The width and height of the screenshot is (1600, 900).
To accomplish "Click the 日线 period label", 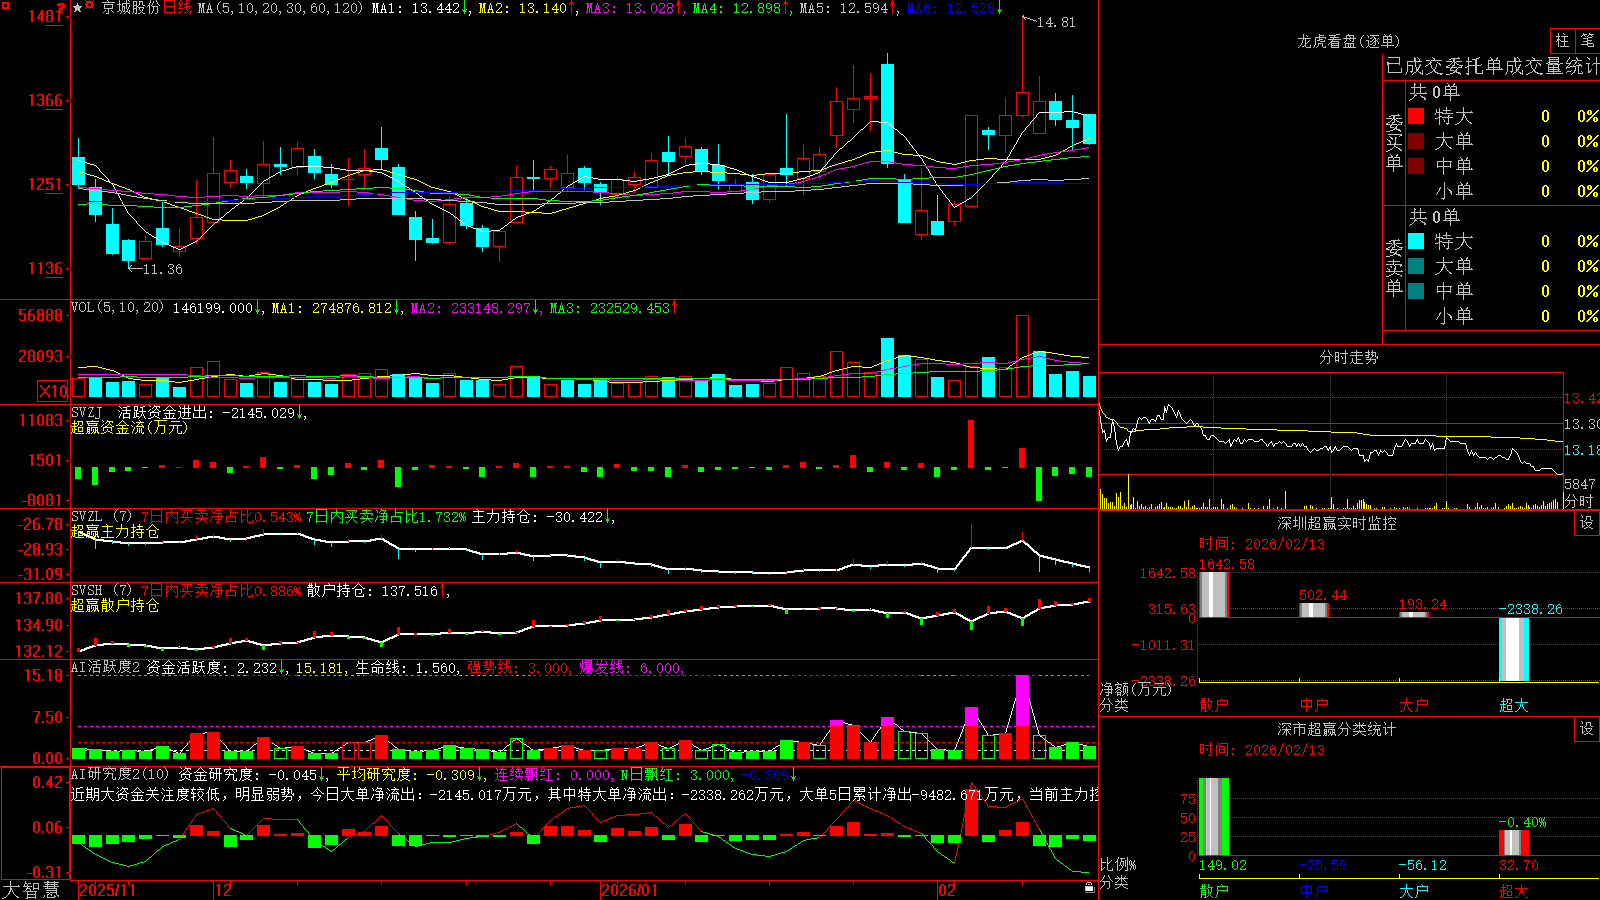I will coord(177,8).
